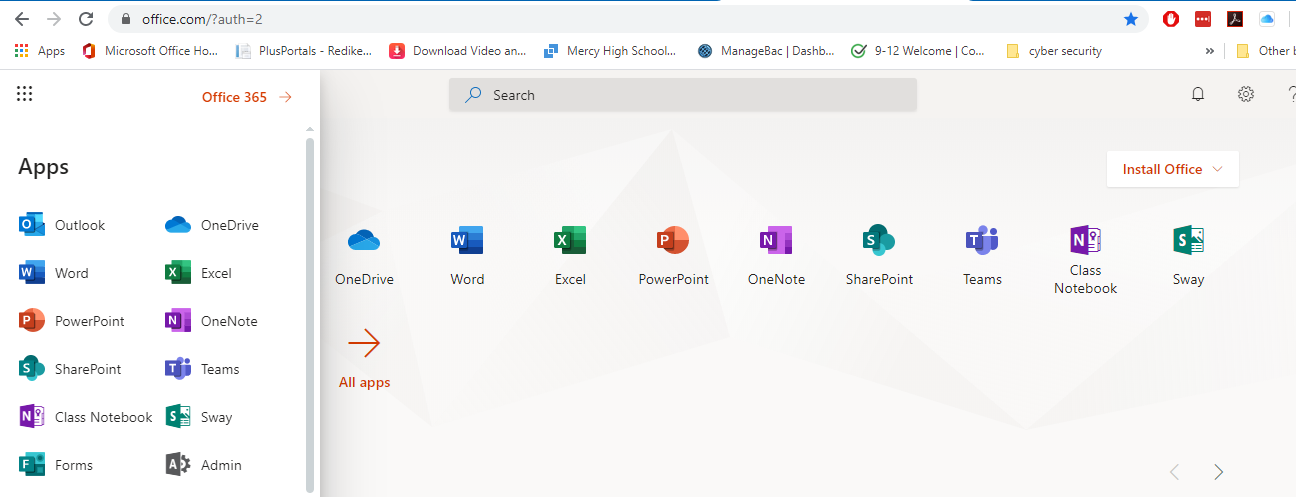Open Outlook from the Apps panel
Screen dimensions: 1296x497
(62, 225)
